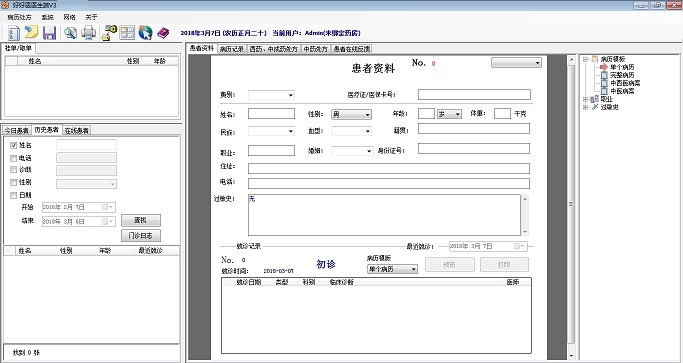Click the 预约 button
Screen dimensions: 683x363
(450, 265)
